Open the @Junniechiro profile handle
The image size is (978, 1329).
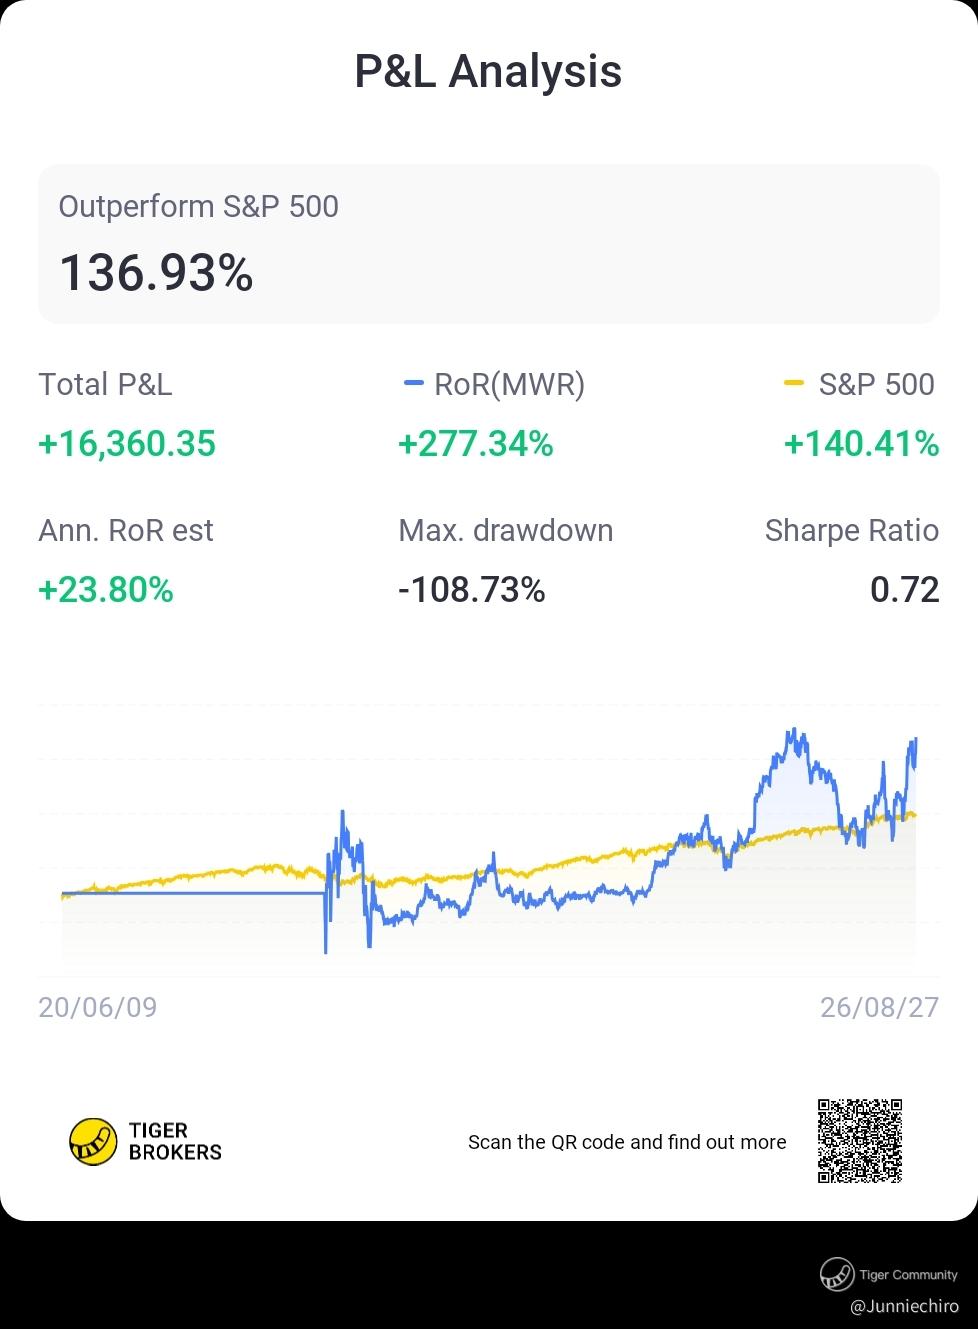(904, 1306)
